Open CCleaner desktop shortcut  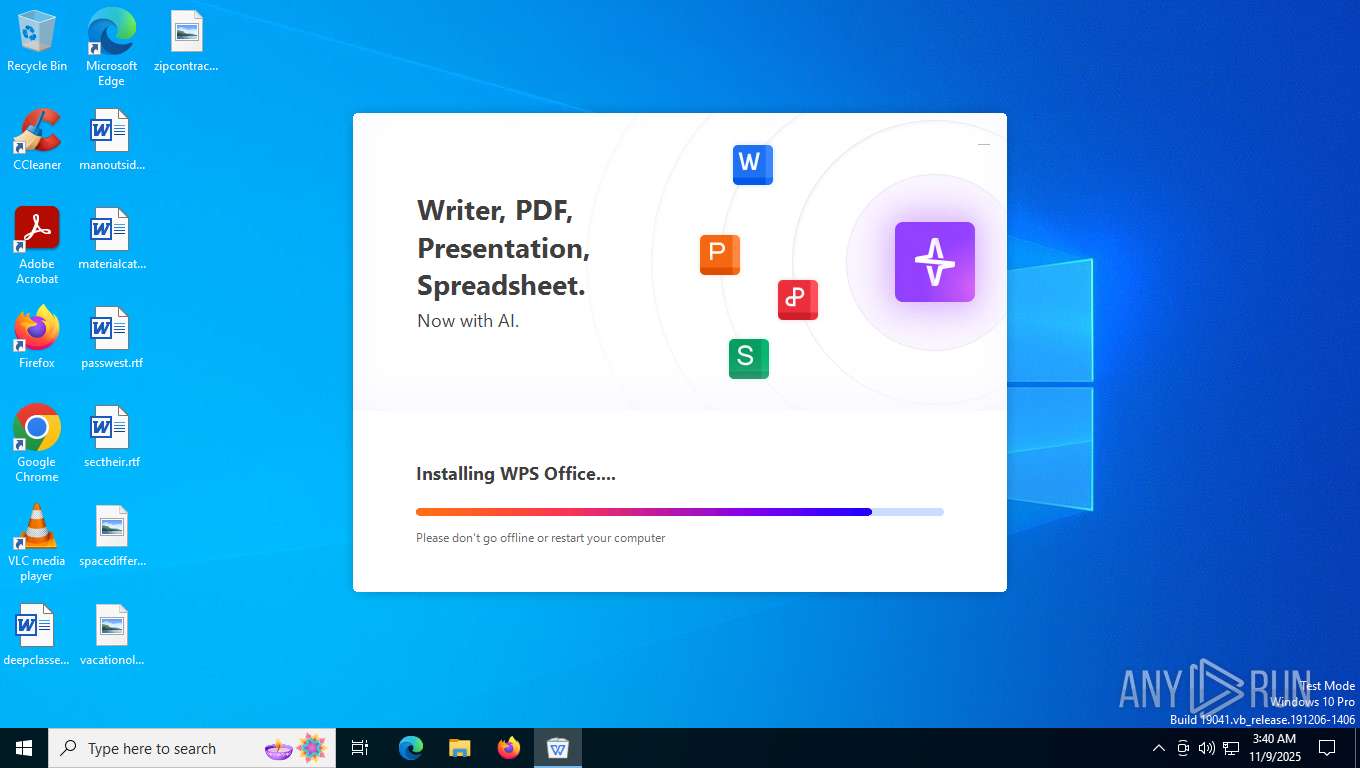(x=37, y=140)
